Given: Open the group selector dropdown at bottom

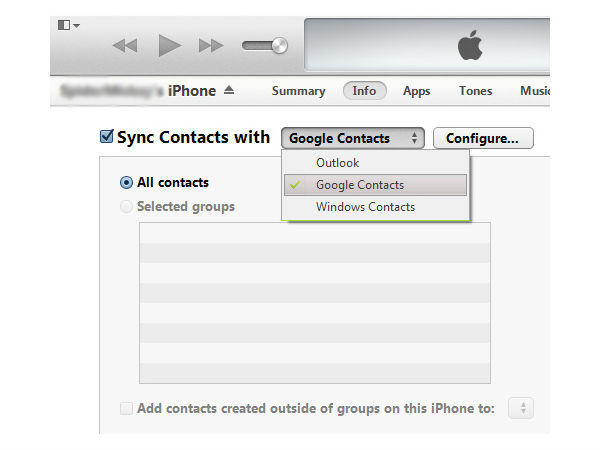Looking at the screenshot, I should pyautogui.click(x=522, y=408).
